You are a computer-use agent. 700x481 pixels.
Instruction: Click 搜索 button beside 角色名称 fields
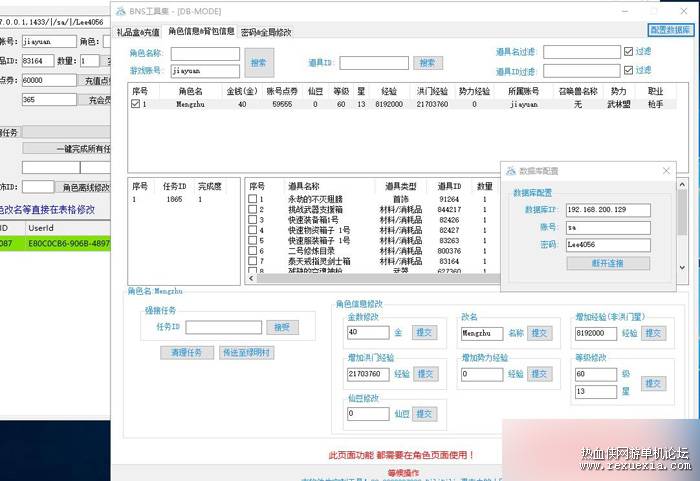(x=259, y=63)
